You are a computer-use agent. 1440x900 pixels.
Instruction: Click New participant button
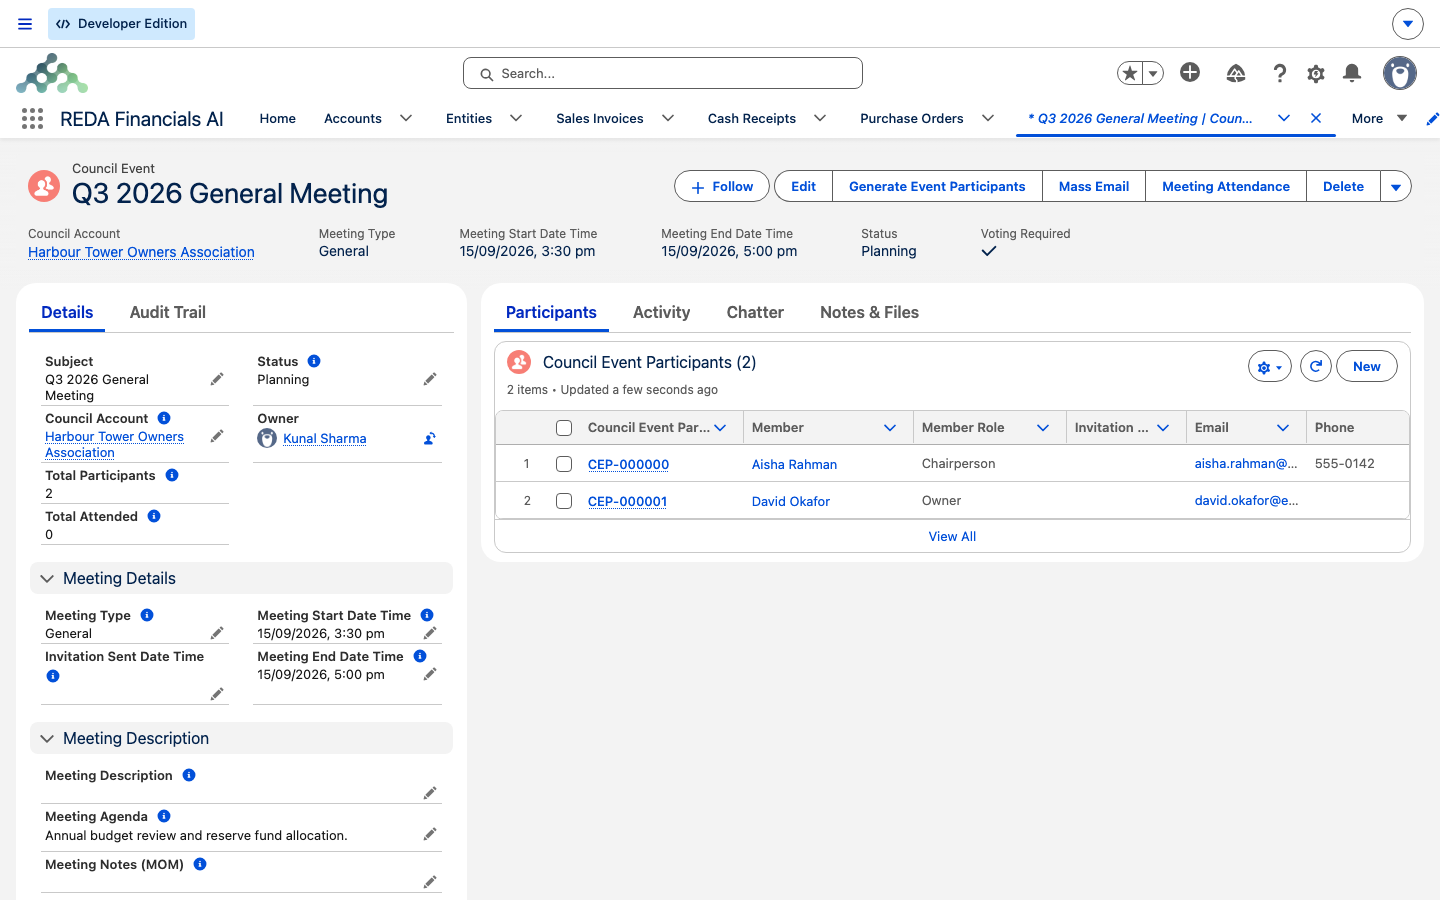(1367, 367)
